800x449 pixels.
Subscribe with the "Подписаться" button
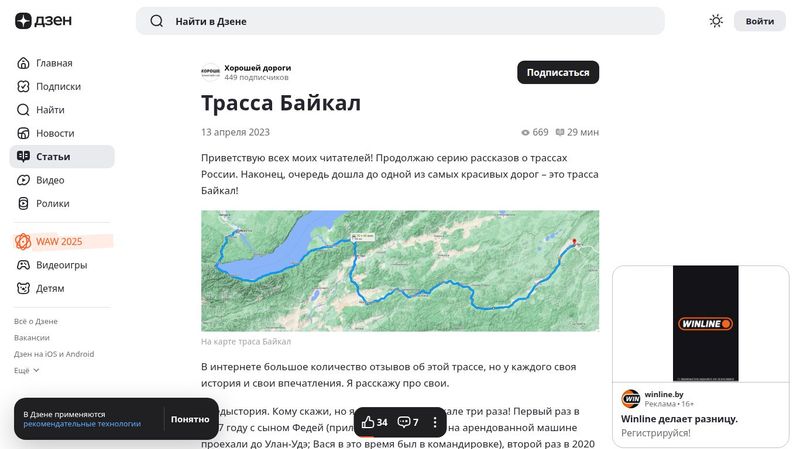(x=558, y=72)
